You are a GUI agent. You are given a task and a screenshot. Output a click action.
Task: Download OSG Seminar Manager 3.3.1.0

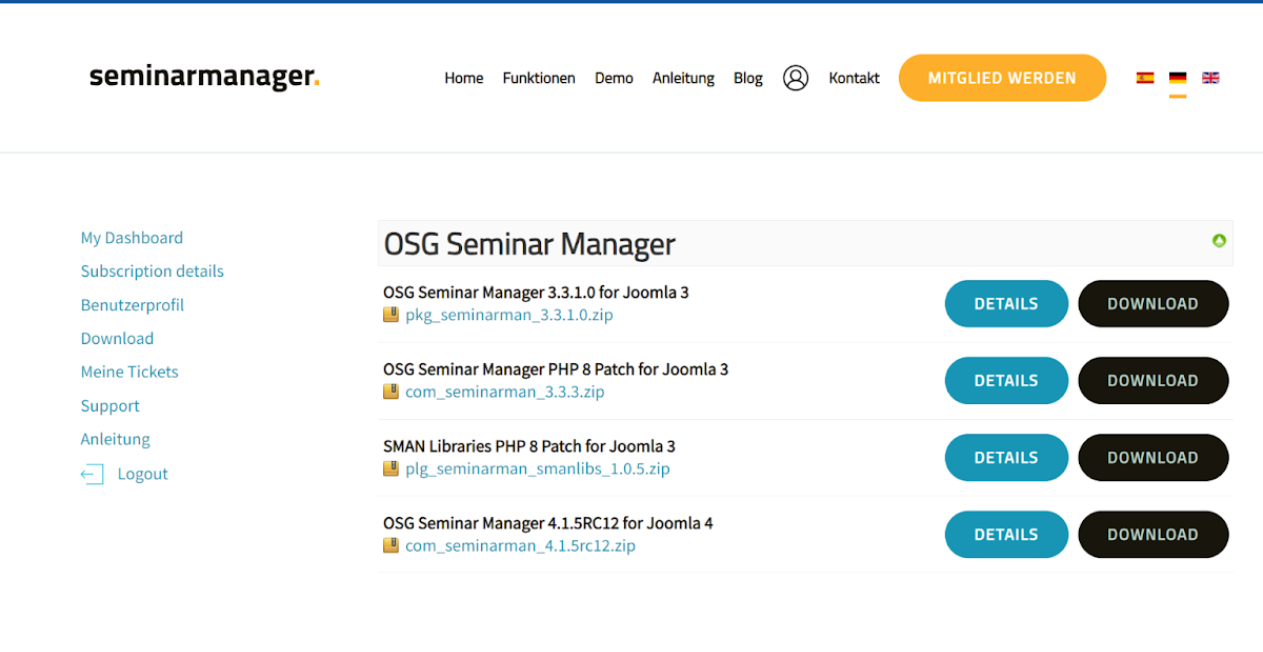pyautogui.click(x=1153, y=303)
